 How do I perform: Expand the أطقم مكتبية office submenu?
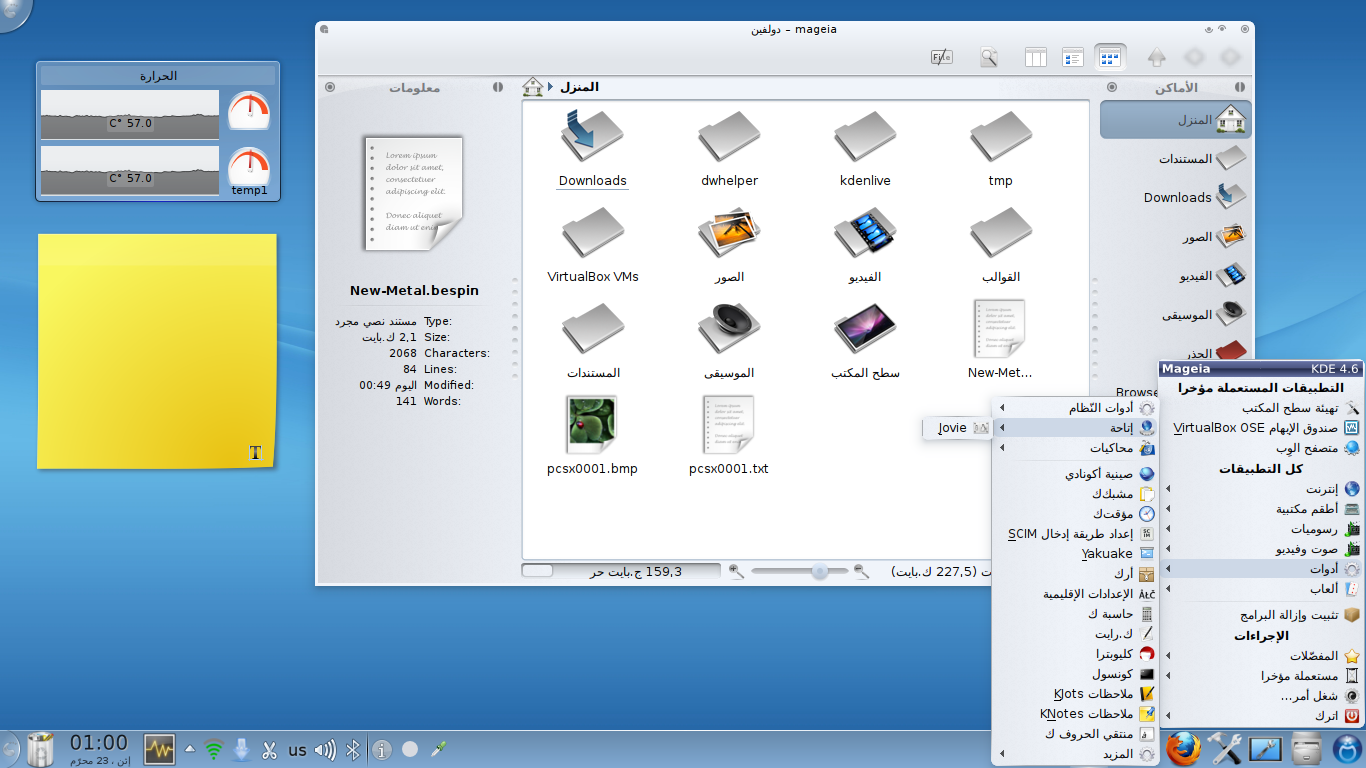1262,509
